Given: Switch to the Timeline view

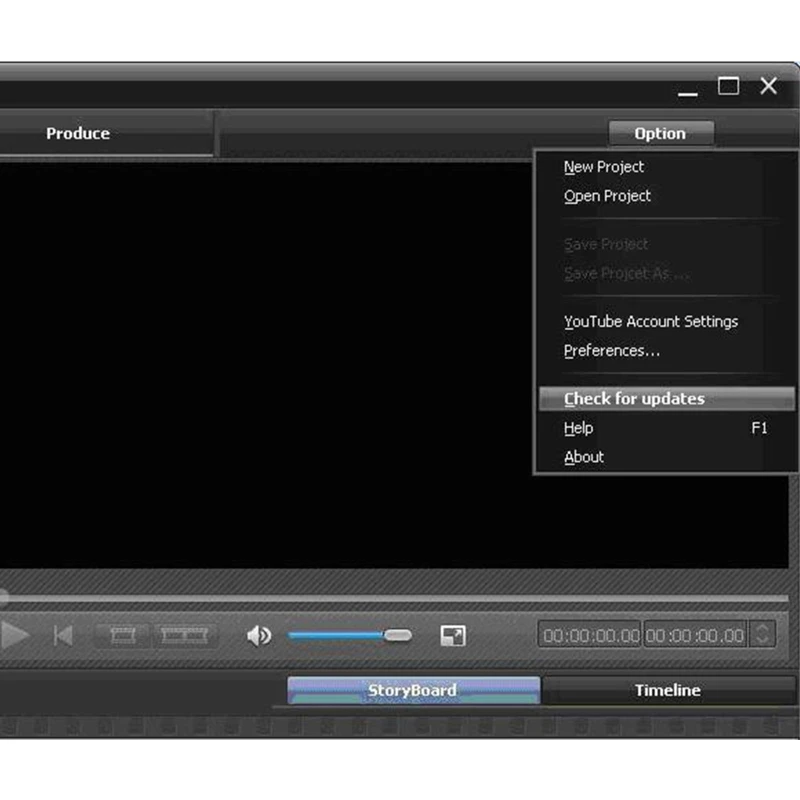Looking at the screenshot, I should [668, 690].
